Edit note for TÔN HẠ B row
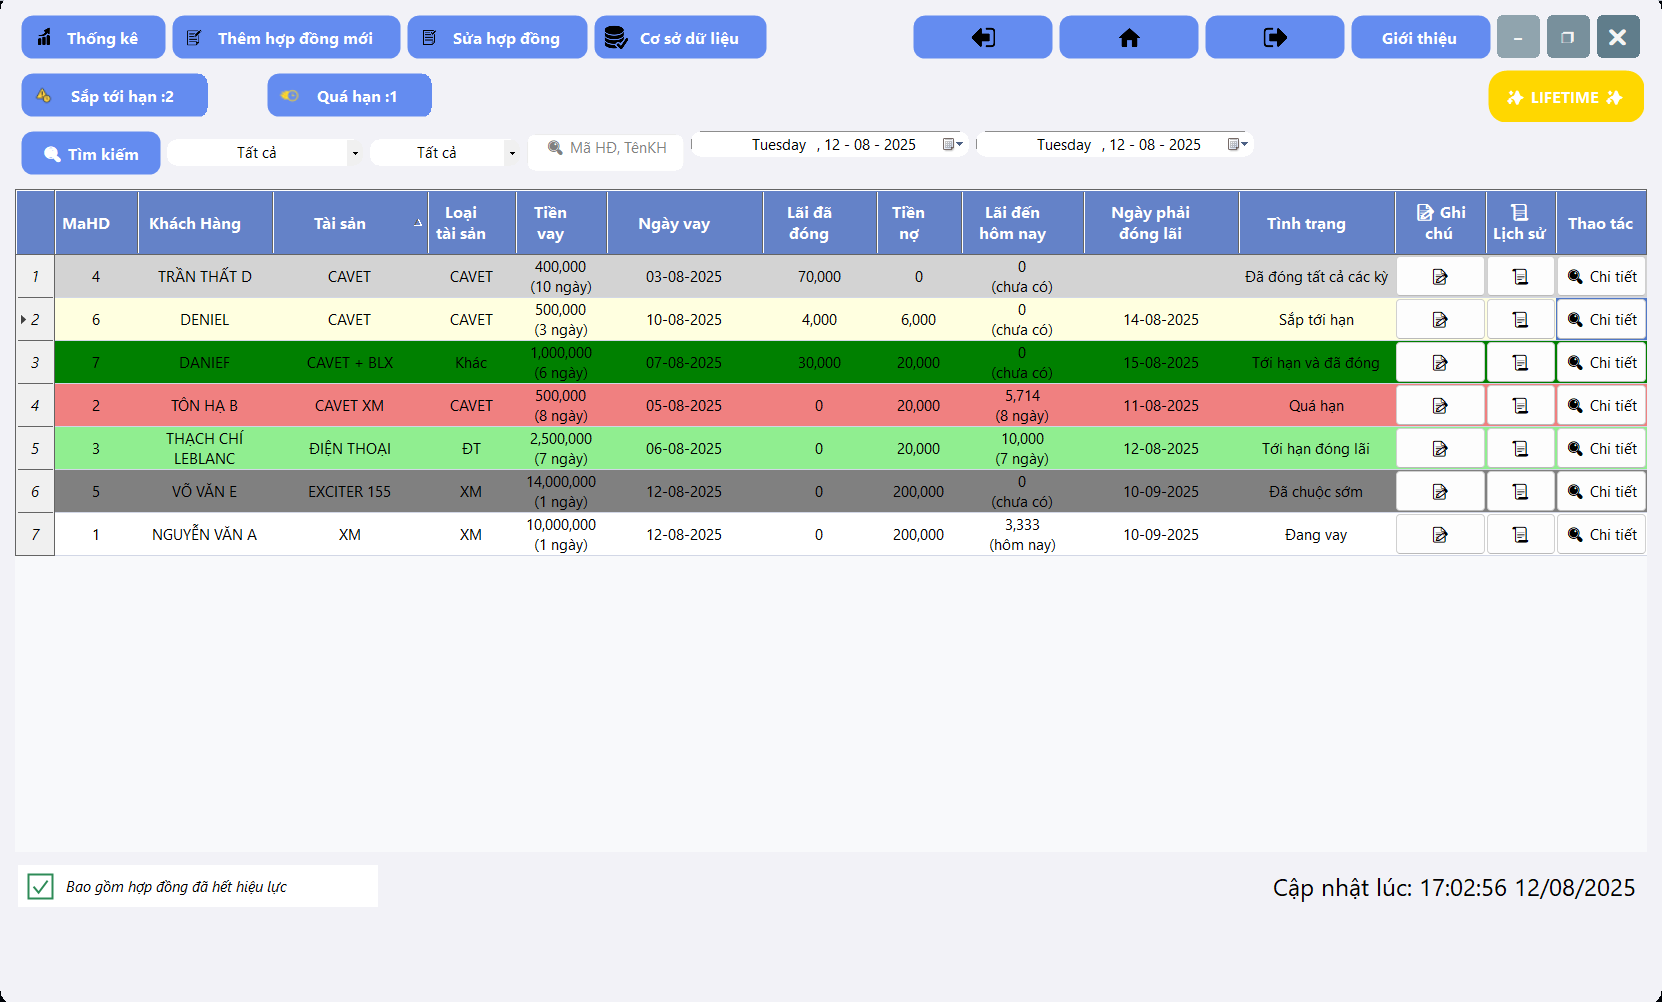Screen dimensions: 1662x1002 click(1440, 406)
